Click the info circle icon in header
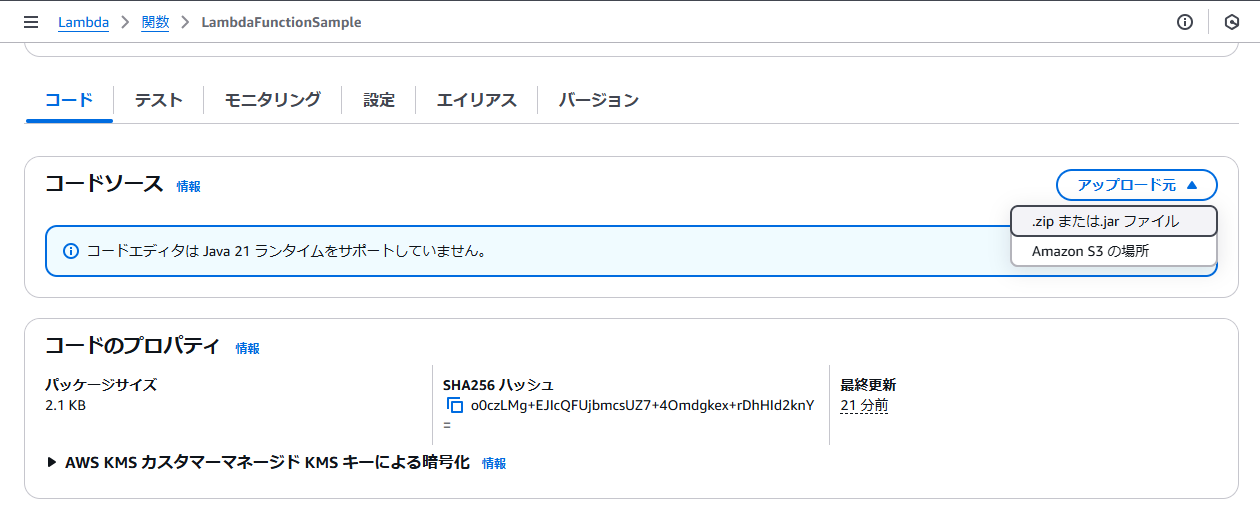The width and height of the screenshot is (1260, 512). tap(1185, 22)
